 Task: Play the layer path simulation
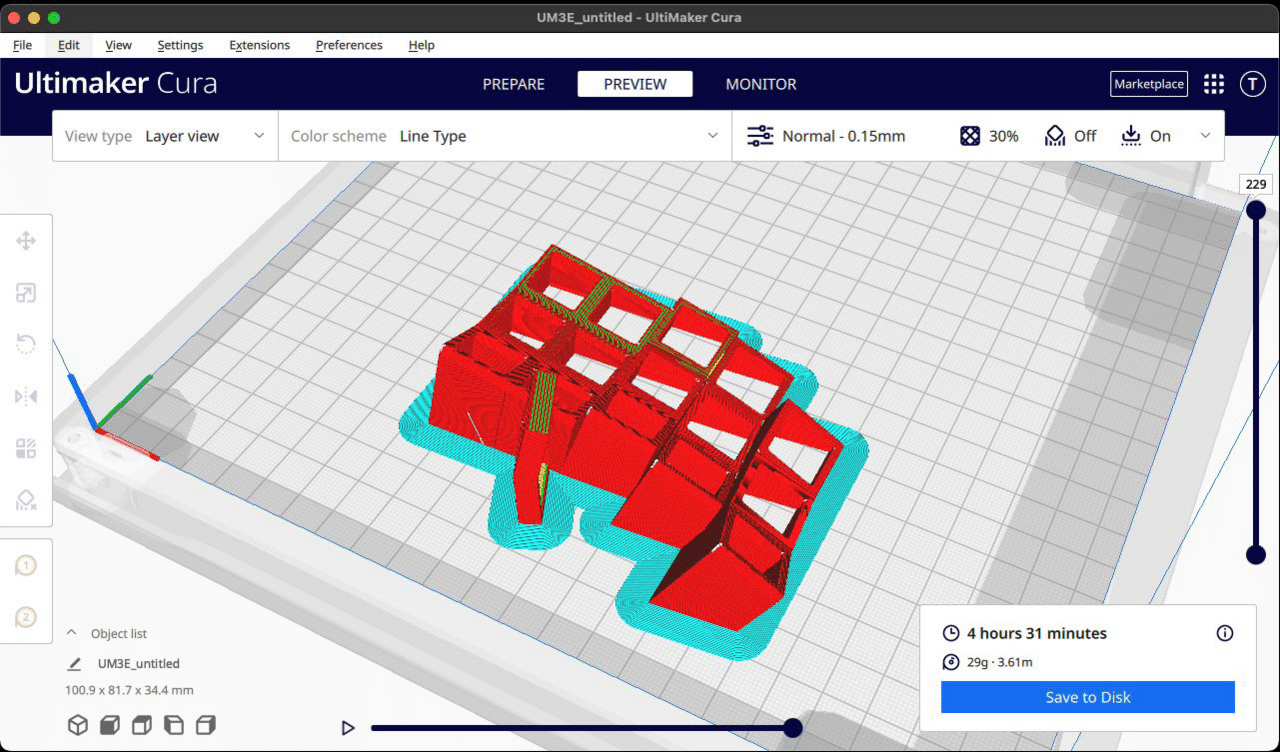(348, 728)
